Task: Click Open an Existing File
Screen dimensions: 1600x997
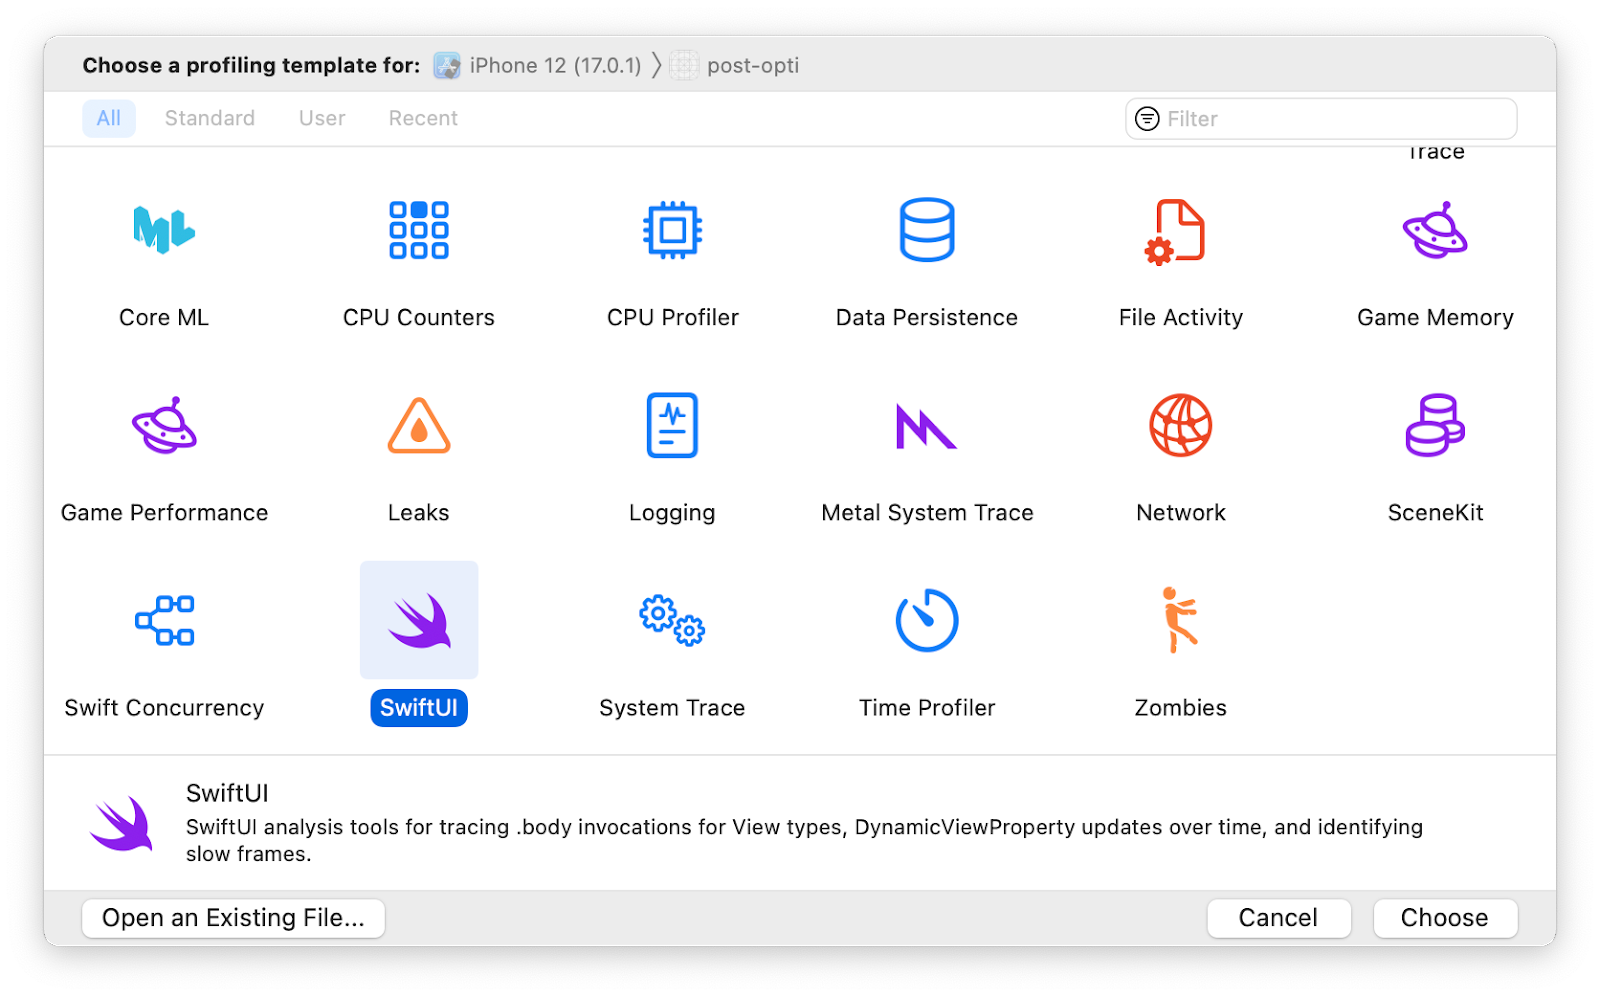Action: tap(233, 917)
